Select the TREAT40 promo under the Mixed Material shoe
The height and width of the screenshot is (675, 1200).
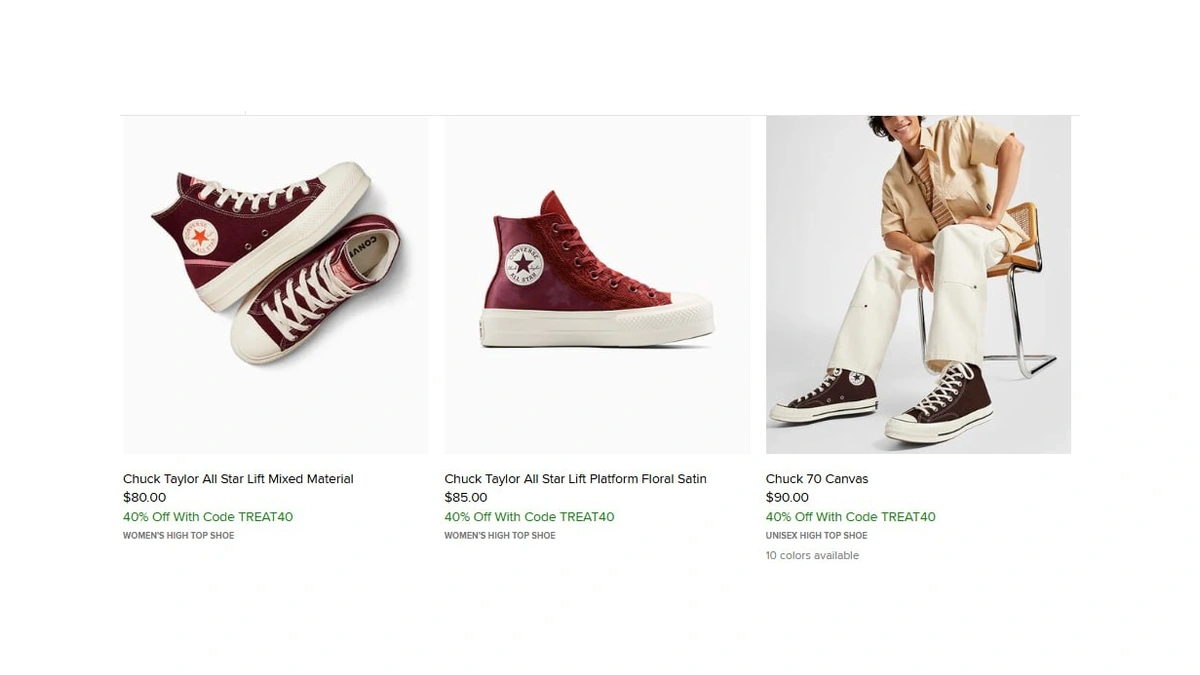coord(208,517)
